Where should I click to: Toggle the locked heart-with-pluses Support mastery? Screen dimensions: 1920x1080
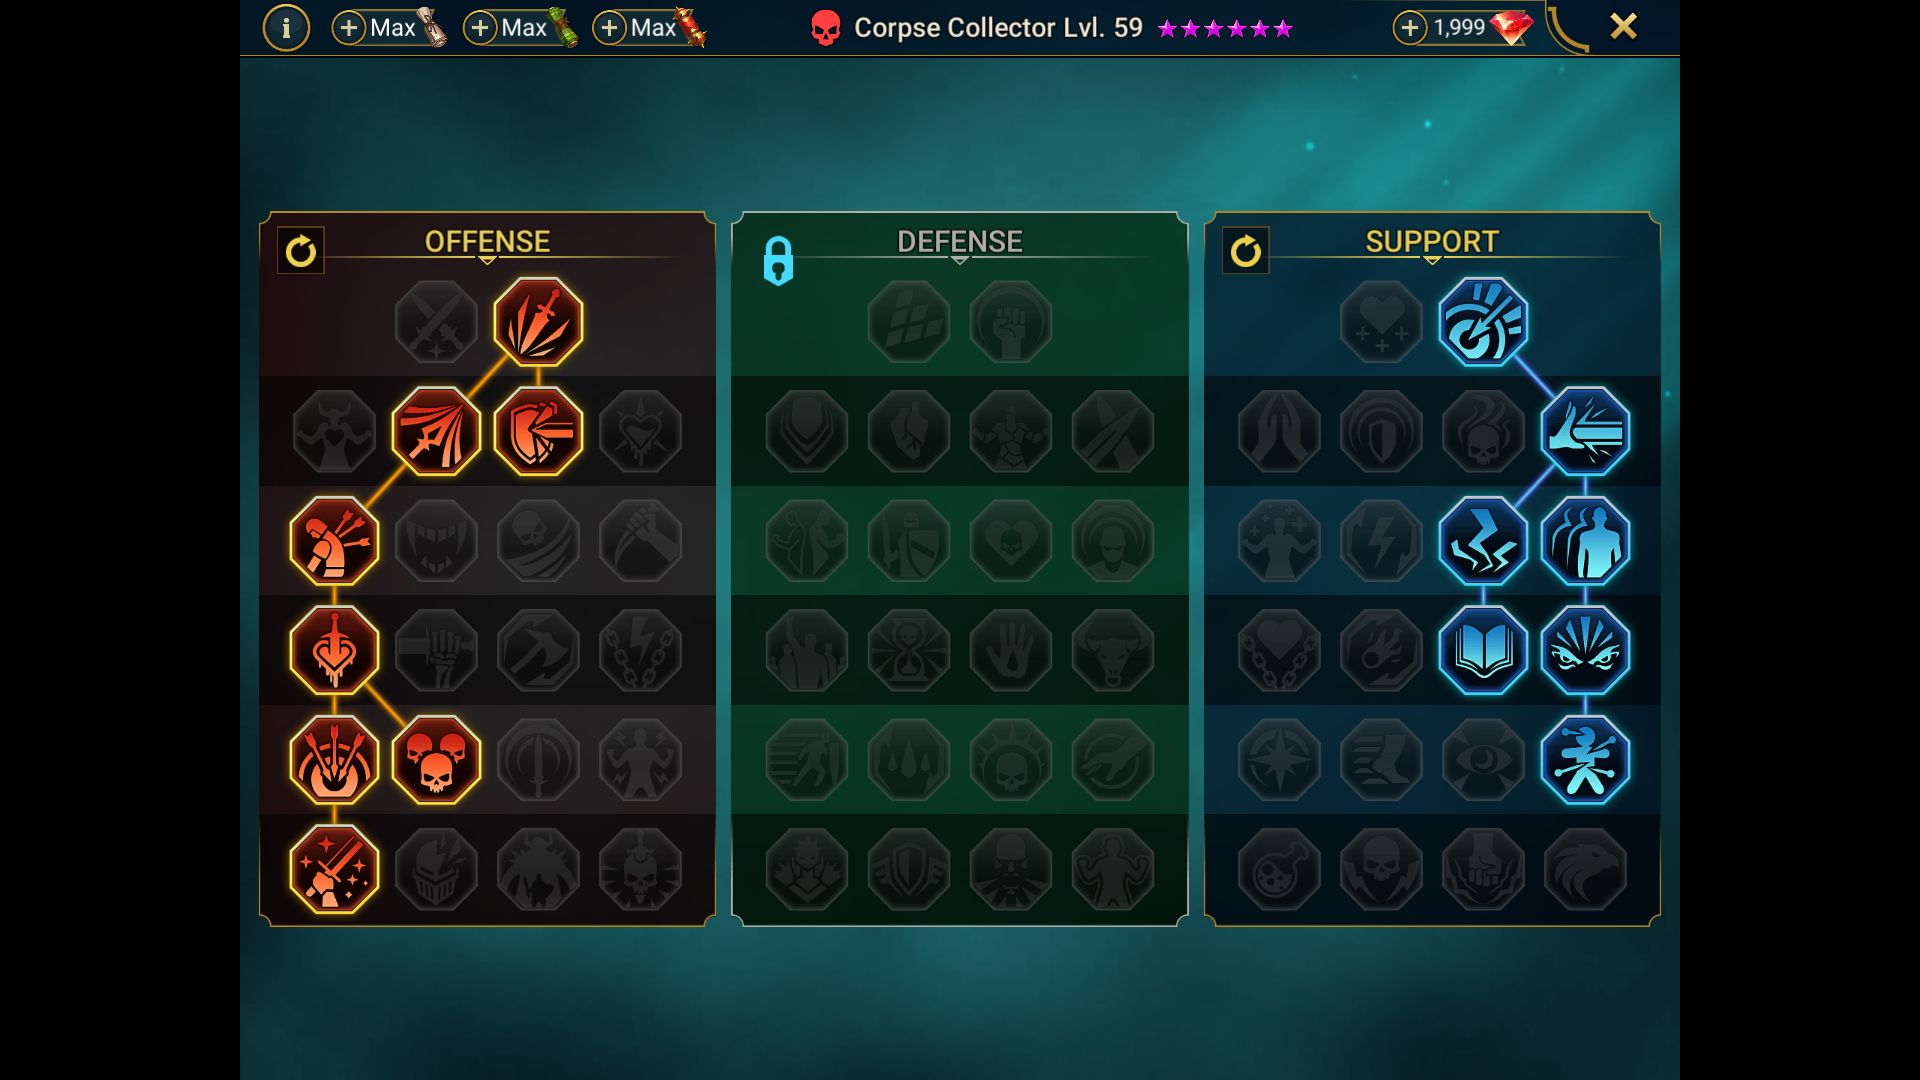[1381, 322]
